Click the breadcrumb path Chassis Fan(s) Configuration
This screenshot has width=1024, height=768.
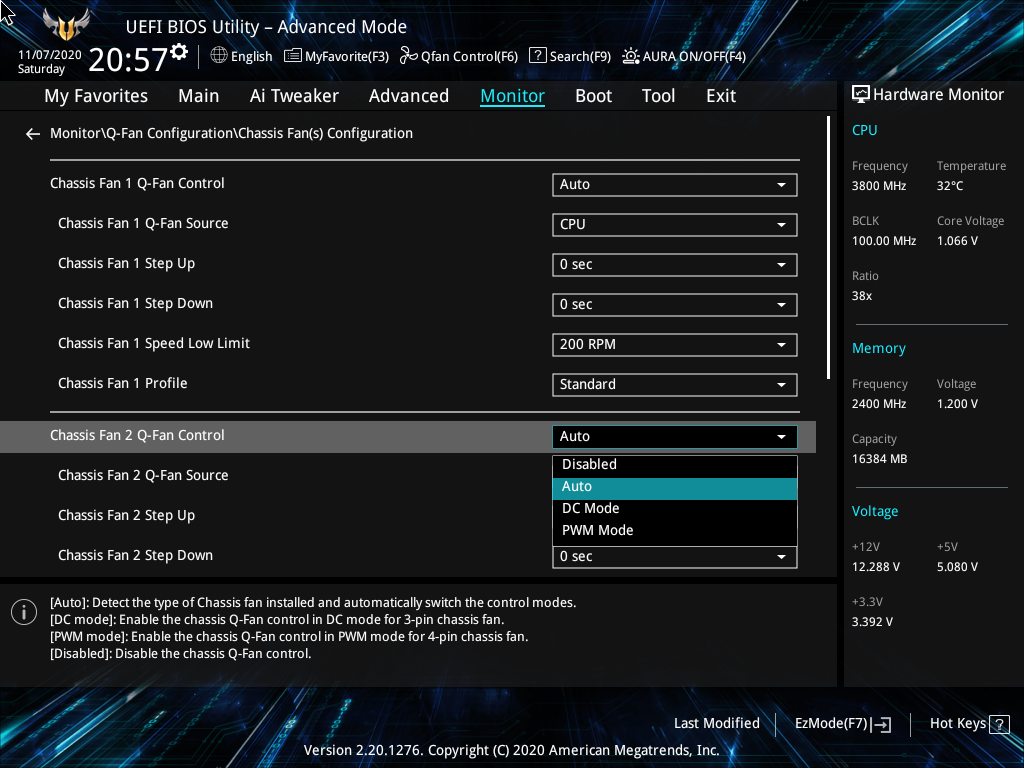[x=325, y=134]
